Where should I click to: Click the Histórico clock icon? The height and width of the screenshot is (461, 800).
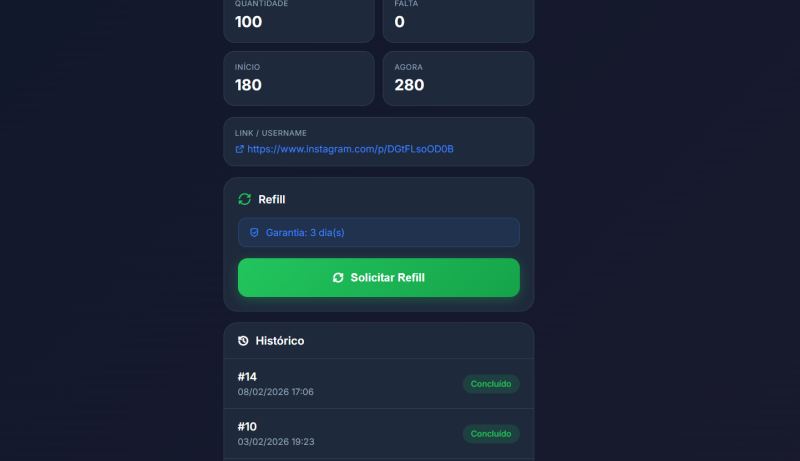click(x=243, y=341)
